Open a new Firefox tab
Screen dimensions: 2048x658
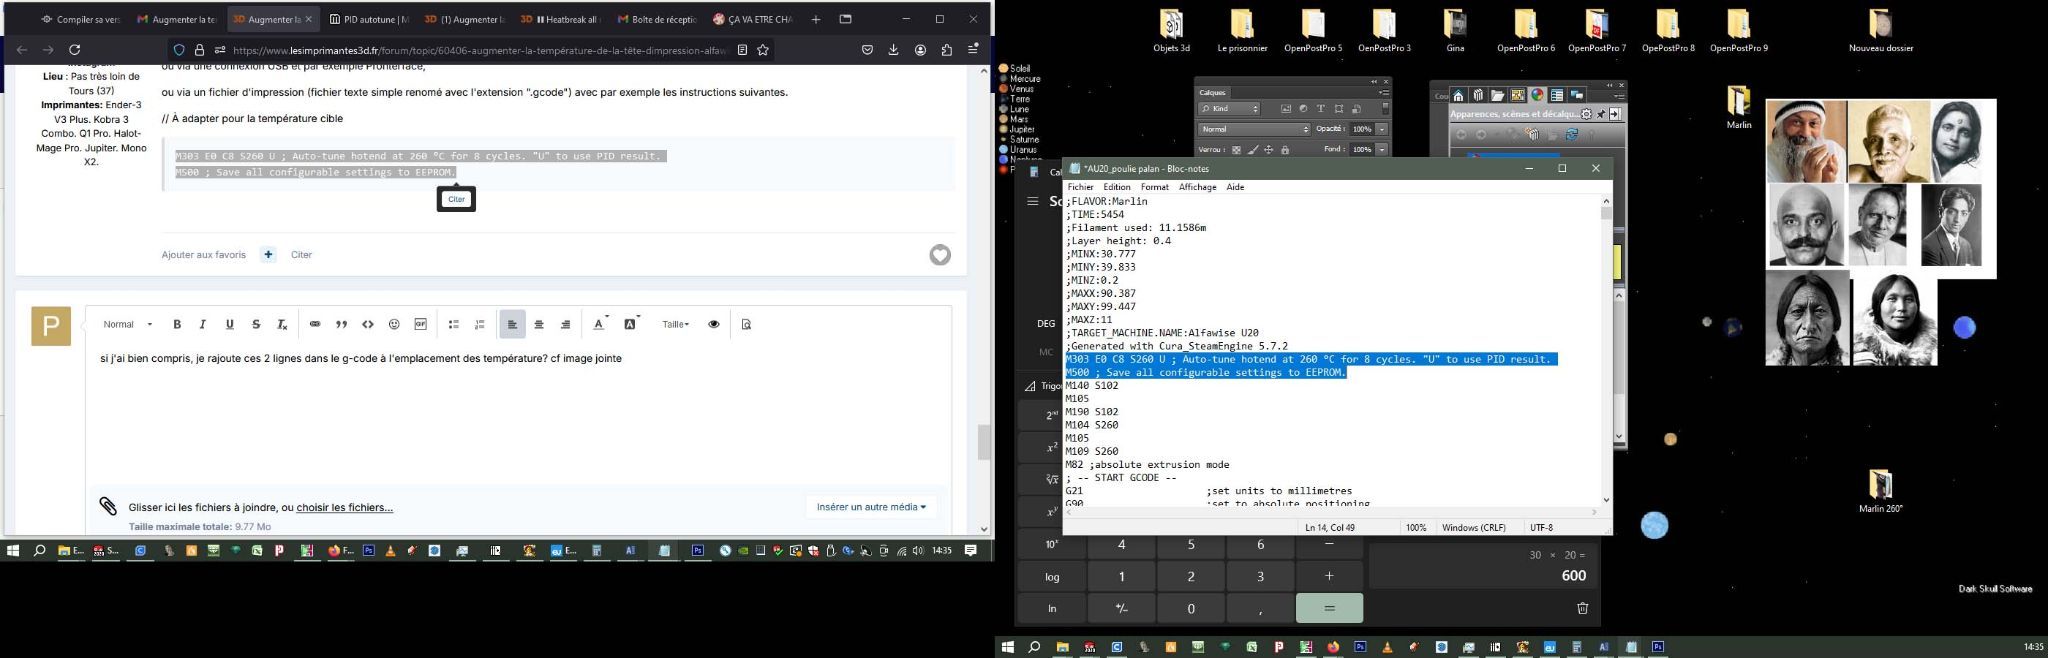(x=816, y=19)
